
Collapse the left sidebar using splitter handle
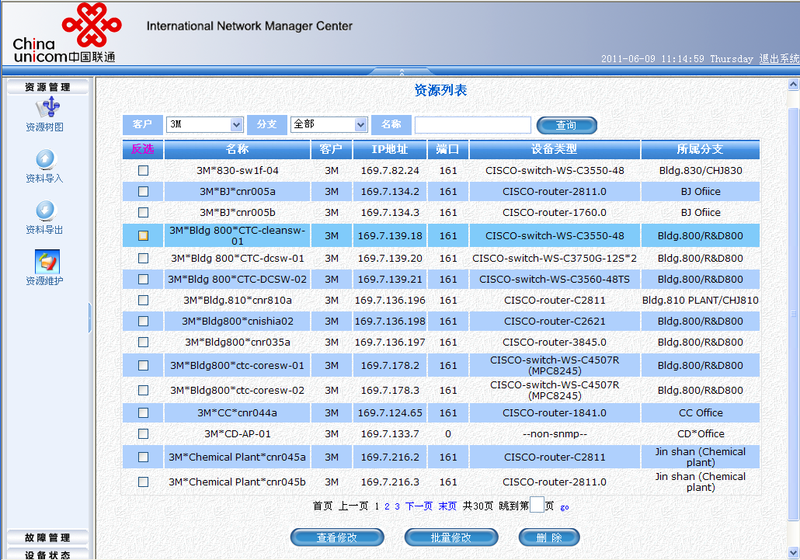(90, 318)
